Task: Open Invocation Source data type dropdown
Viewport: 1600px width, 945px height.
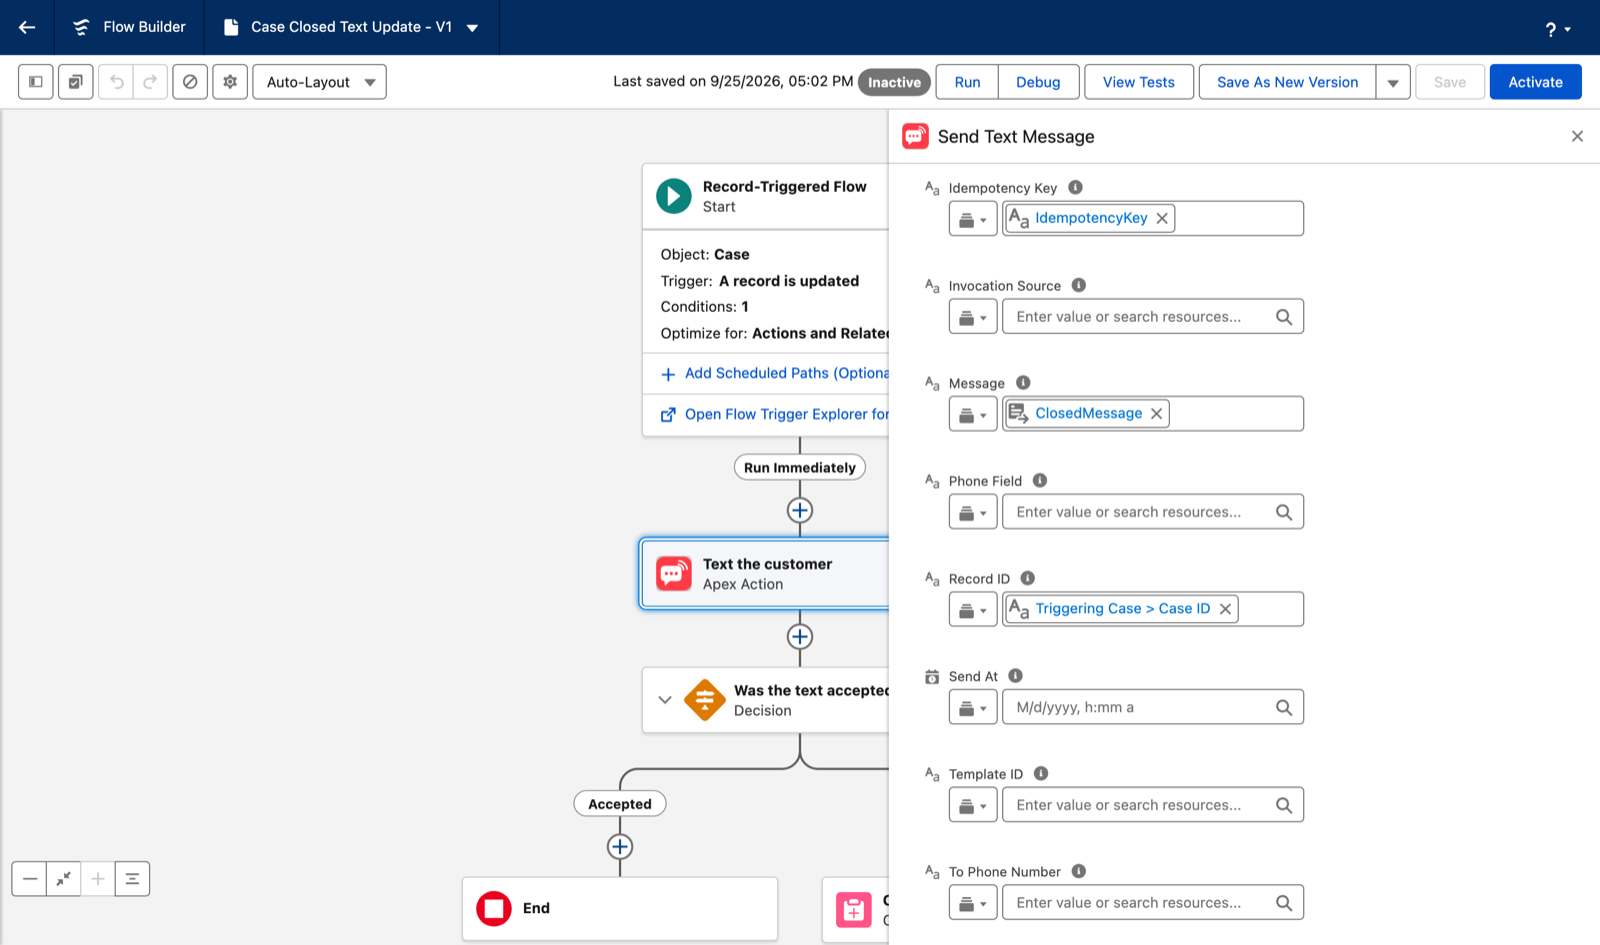Action: tap(973, 317)
